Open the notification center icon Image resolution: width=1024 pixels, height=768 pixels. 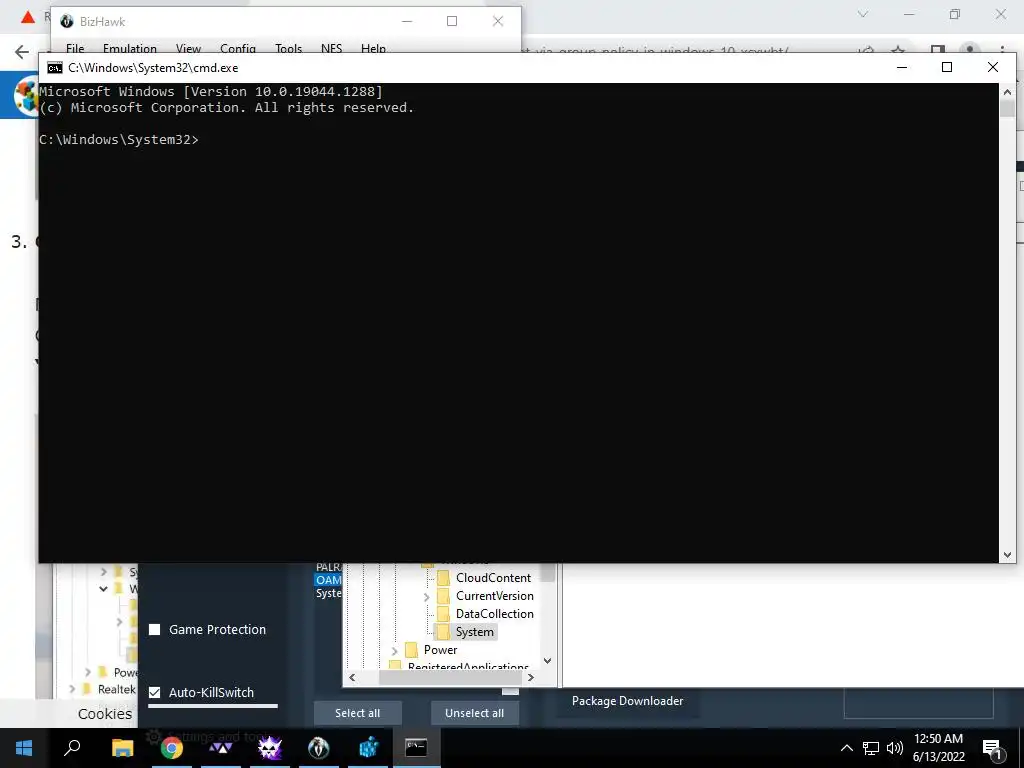pyautogui.click(x=992, y=750)
